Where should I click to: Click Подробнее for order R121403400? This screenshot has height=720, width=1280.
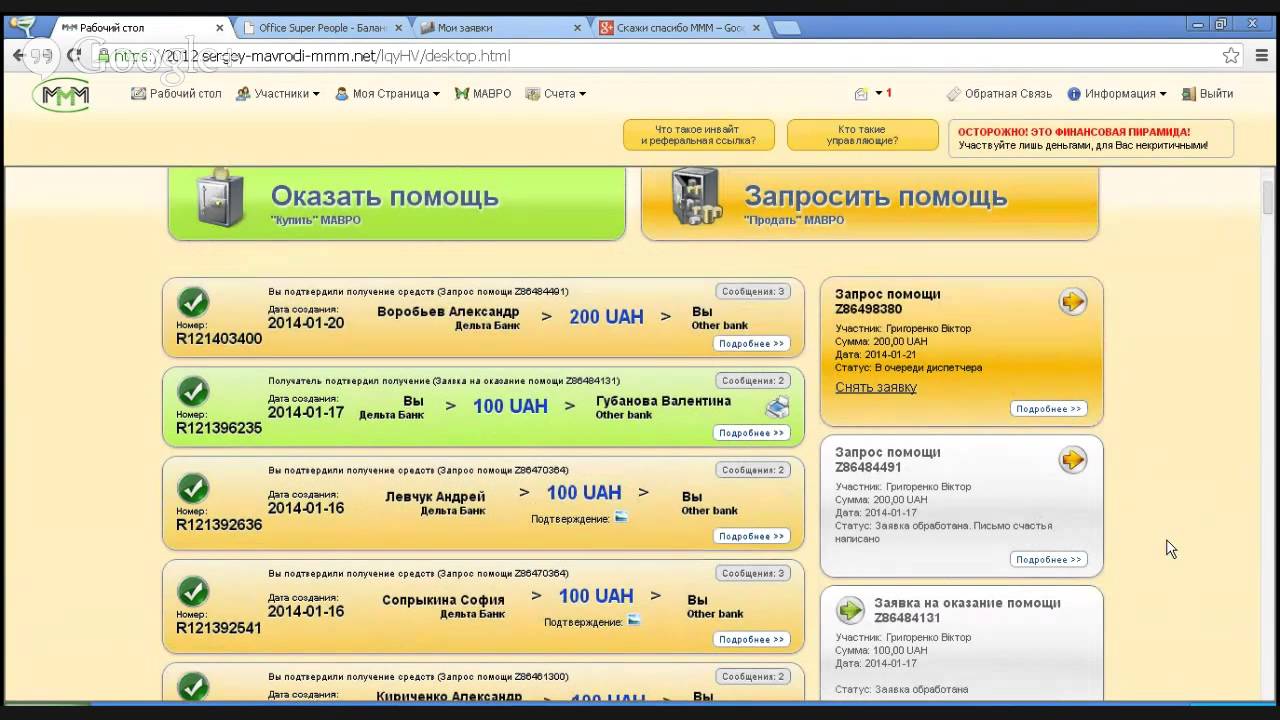pos(752,344)
